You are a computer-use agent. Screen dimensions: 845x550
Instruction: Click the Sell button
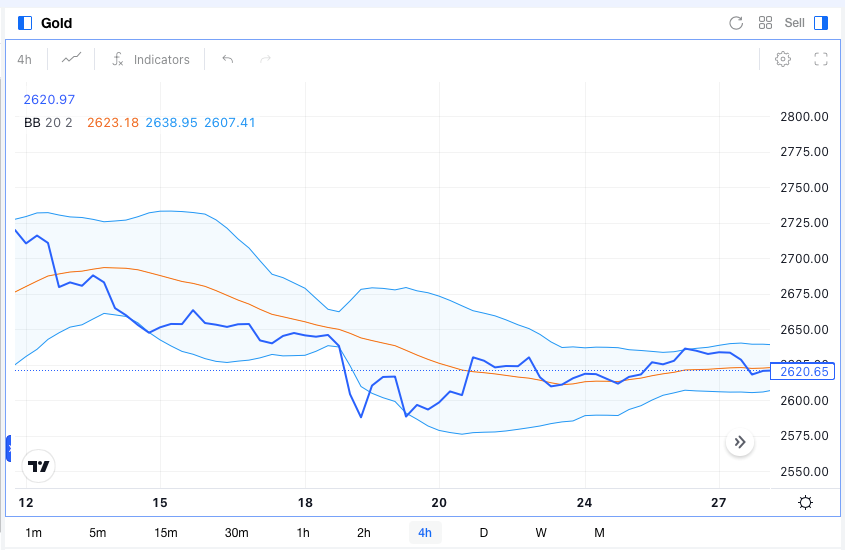coord(794,23)
